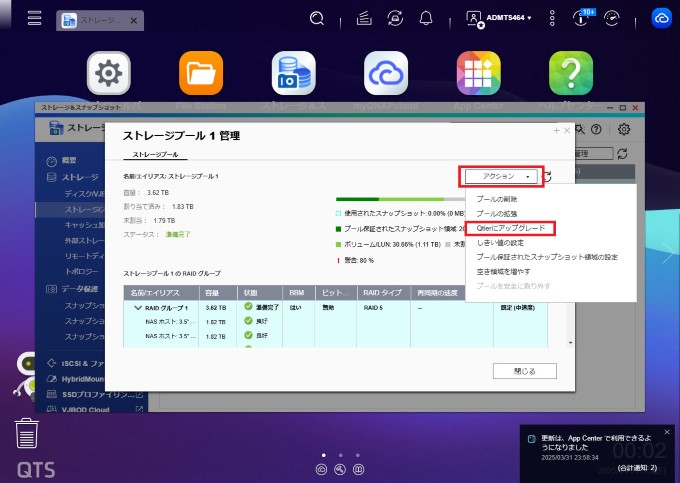Open SSDプロファイリング sidebar item
This screenshot has height=483, width=680.
pyautogui.click(x=95, y=395)
